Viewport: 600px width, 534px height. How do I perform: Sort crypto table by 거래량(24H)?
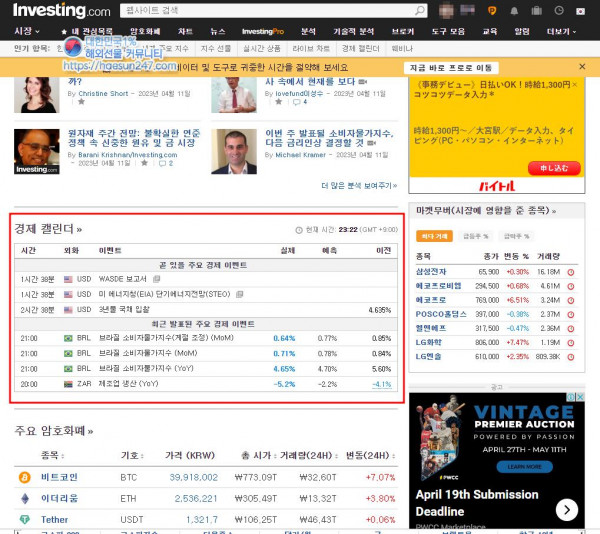pos(309,455)
